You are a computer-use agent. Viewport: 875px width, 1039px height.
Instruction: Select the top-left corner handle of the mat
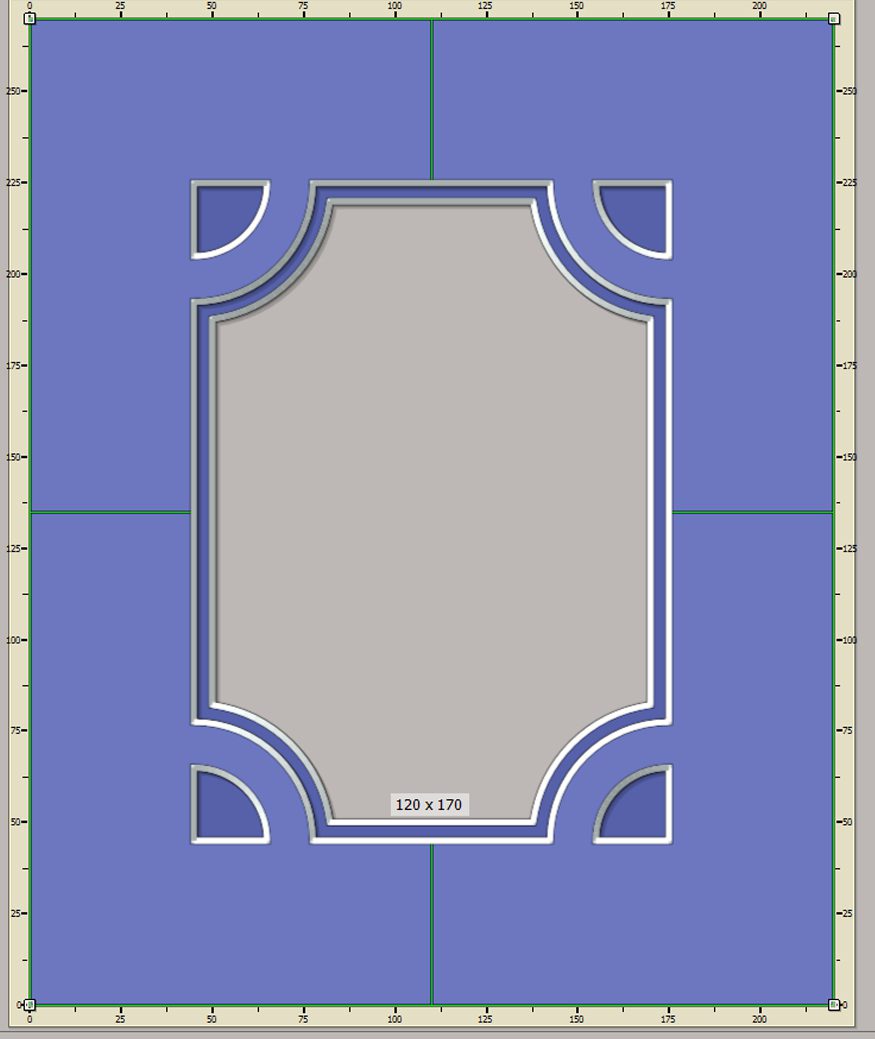[30, 19]
